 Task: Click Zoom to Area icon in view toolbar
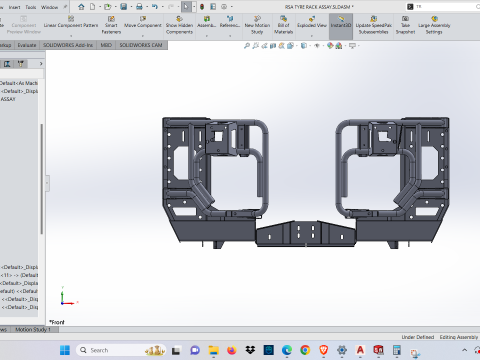click(256, 46)
